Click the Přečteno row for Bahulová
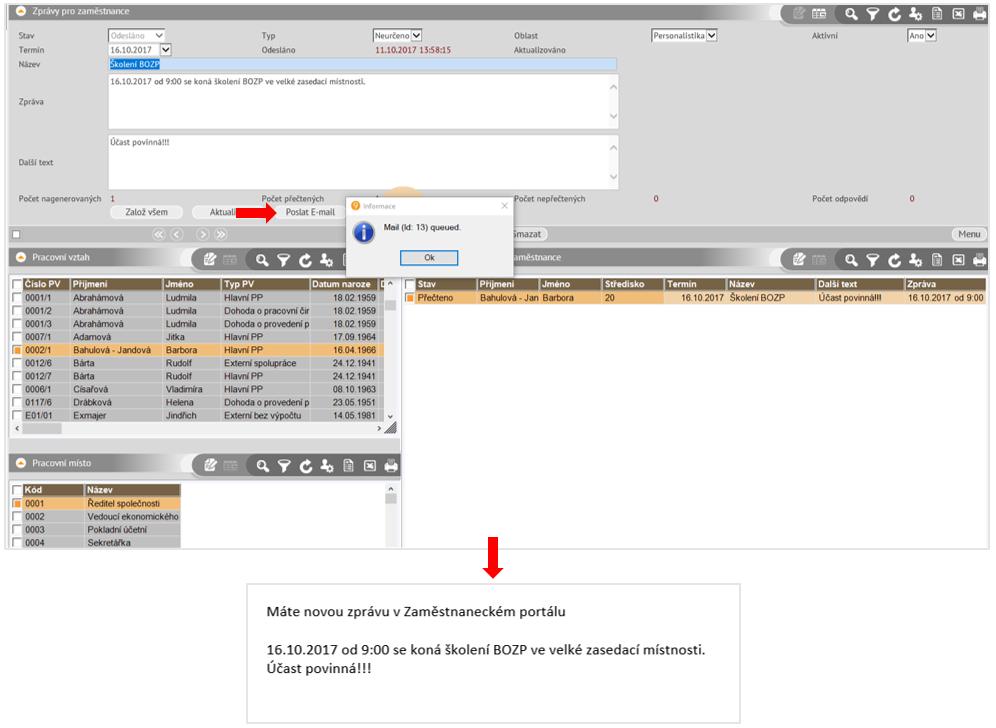 [695, 297]
